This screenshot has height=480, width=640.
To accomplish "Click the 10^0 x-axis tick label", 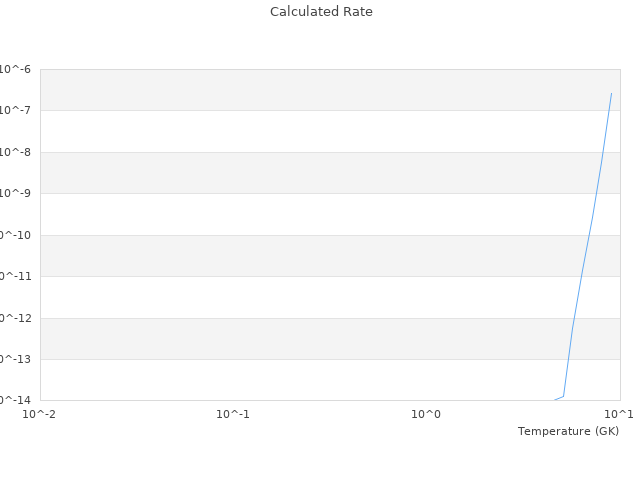I will [426, 413].
